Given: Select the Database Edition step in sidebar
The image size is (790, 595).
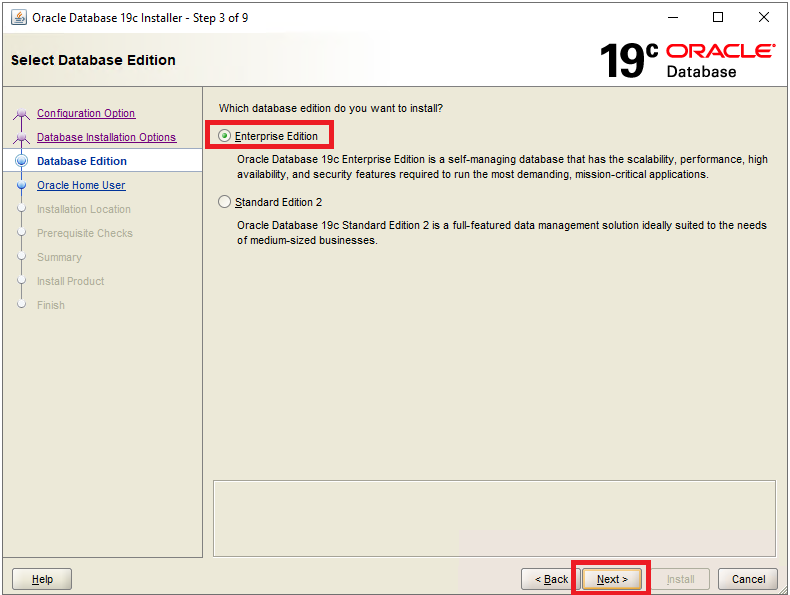Looking at the screenshot, I should click(82, 161).
